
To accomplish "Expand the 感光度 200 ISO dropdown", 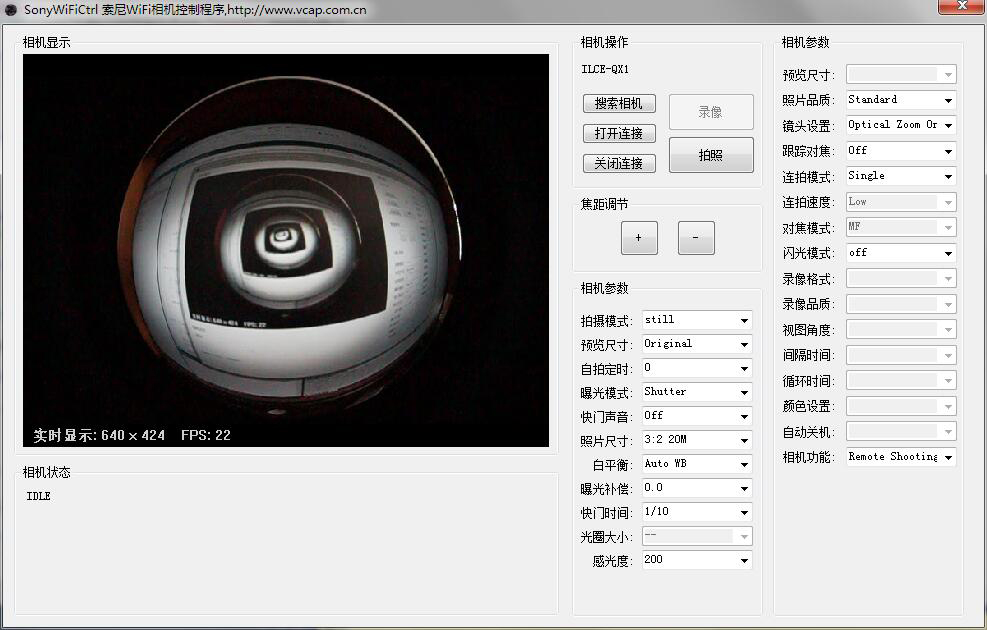I will pos(696,560).
